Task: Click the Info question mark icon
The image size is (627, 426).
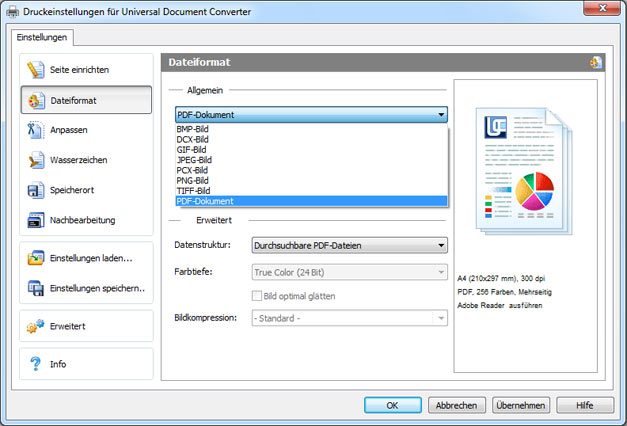Action: (36, 364)
